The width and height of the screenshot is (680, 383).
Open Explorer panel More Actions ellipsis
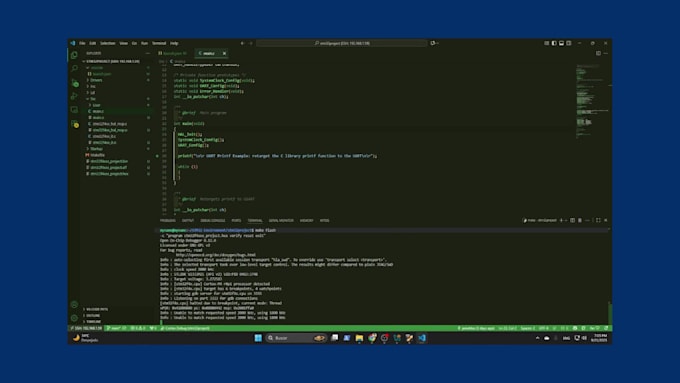[x=148, y=53]
